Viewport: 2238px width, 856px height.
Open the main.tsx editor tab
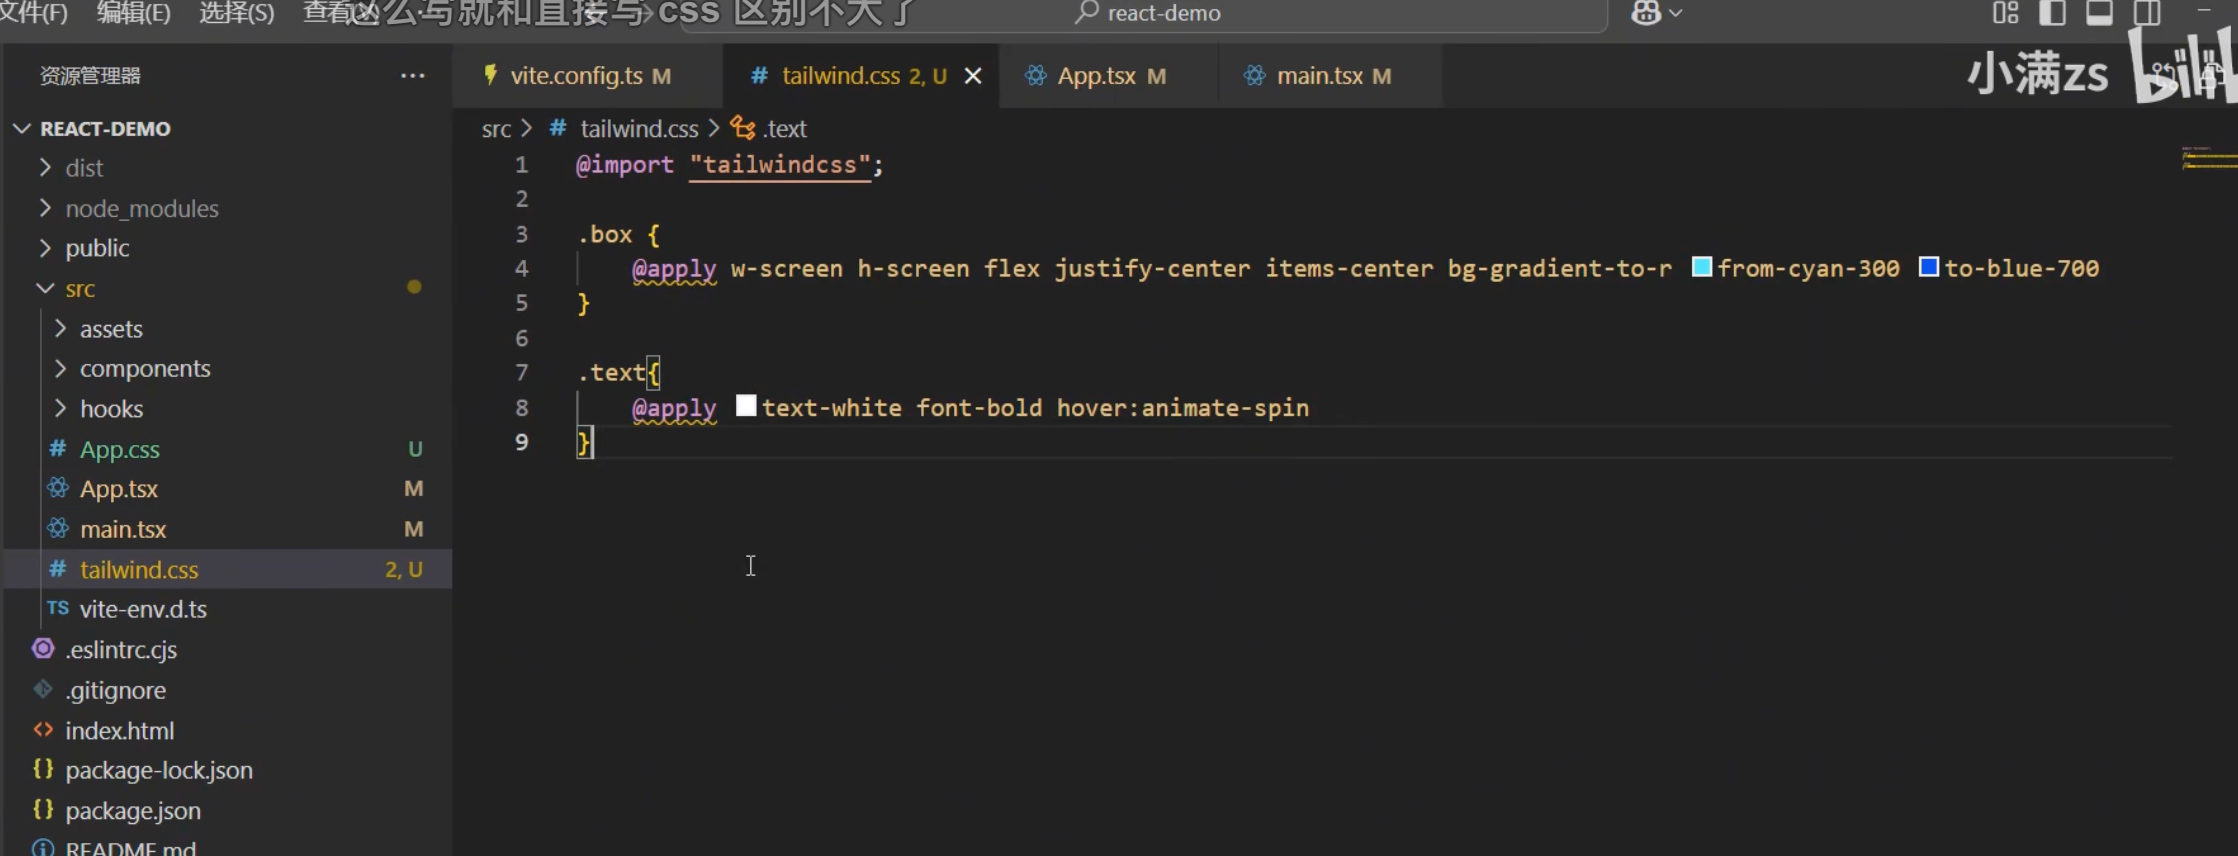pos(1319,76)
